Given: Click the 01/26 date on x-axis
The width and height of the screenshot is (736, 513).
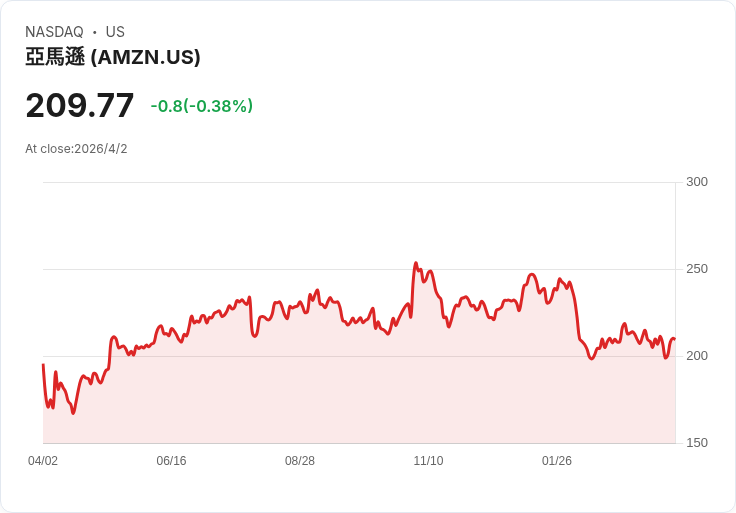Looking at the screenshot, I should coord(557,461).
